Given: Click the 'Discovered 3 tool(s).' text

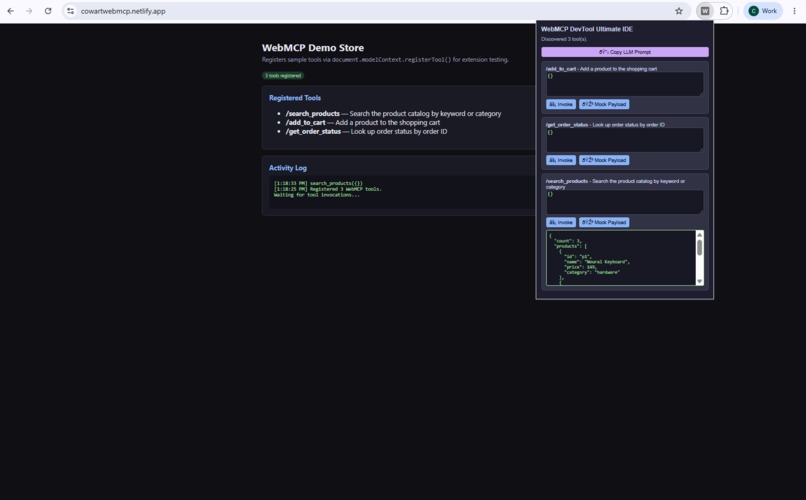Looking at the screenshot, I should (564, 39).
